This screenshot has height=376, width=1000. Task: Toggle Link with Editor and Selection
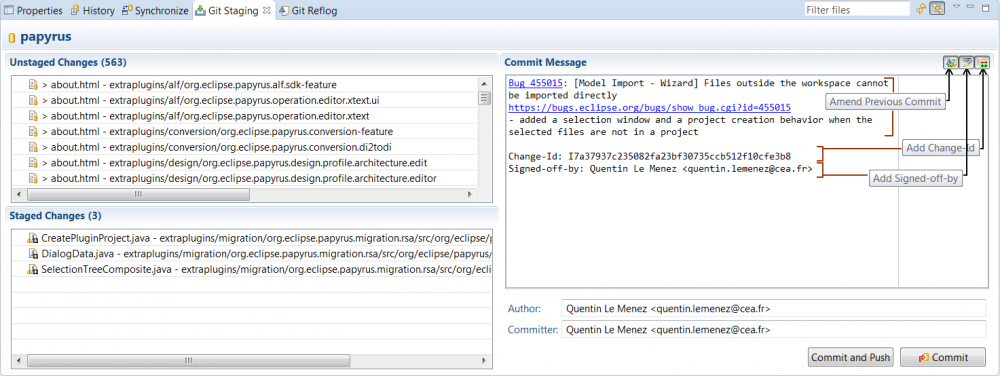[937, 9]
